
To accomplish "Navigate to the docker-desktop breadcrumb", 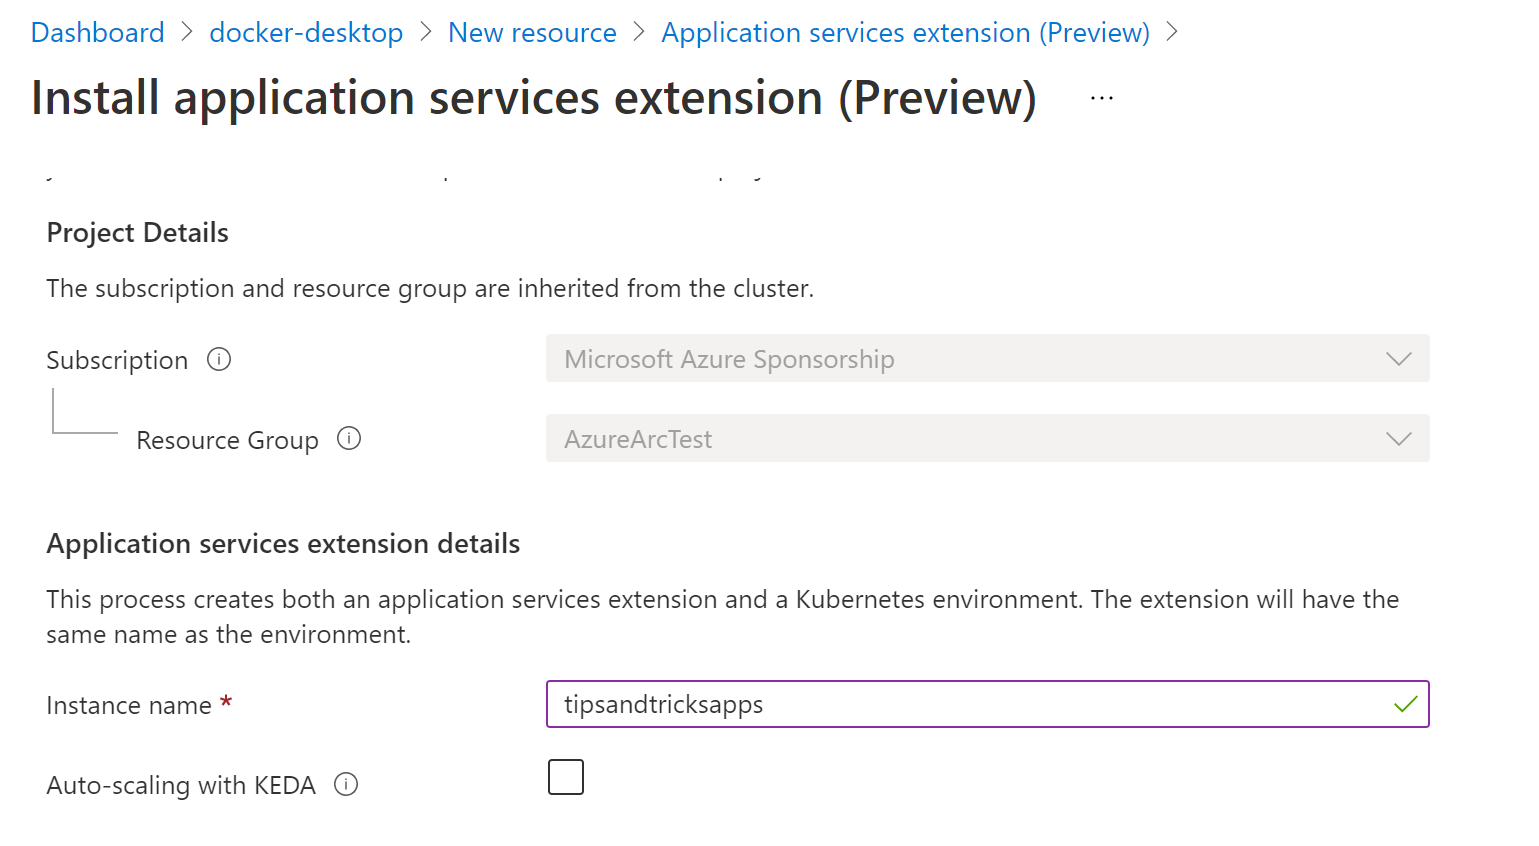I will coord(306,32).
